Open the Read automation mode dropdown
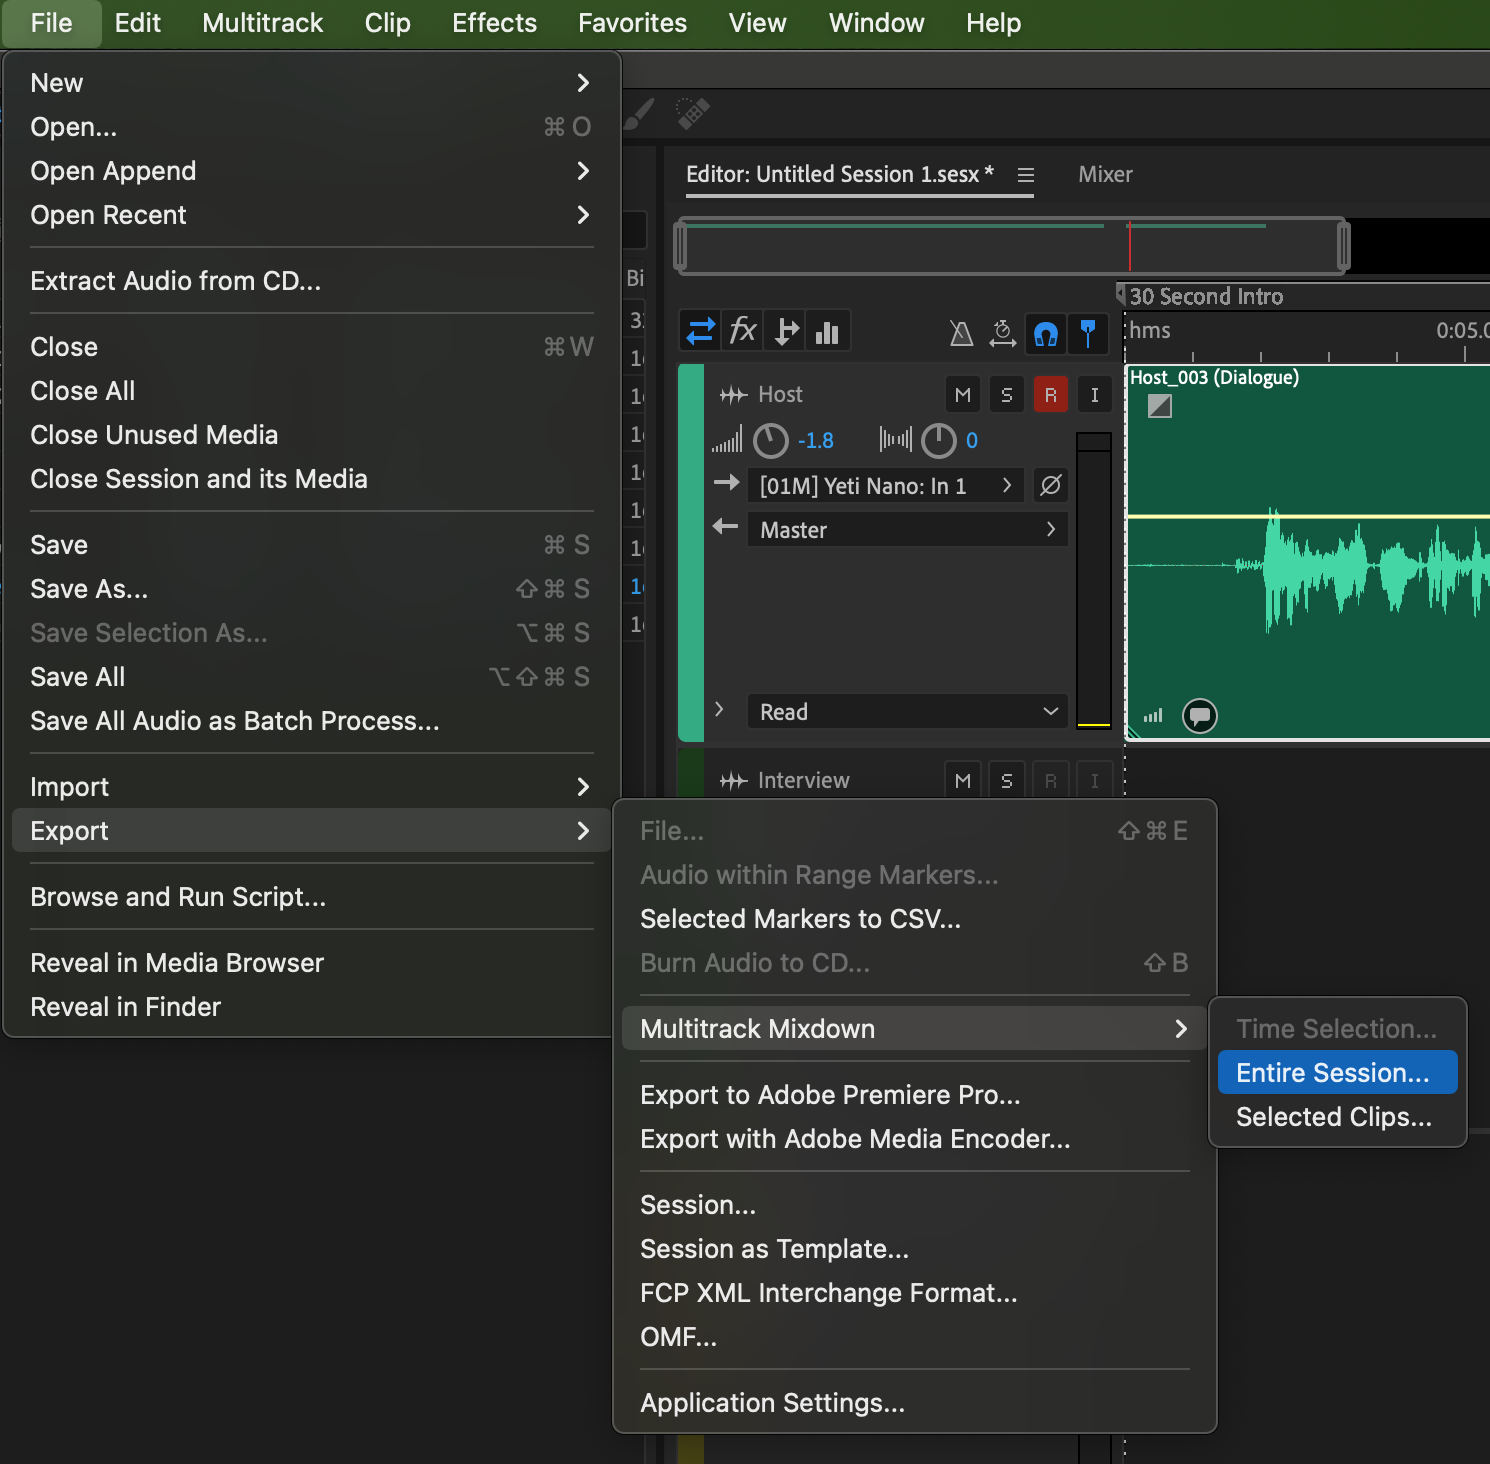The width and height of the screenshot is (1490, 1464). pyautogui.click(x=907, y=712)
